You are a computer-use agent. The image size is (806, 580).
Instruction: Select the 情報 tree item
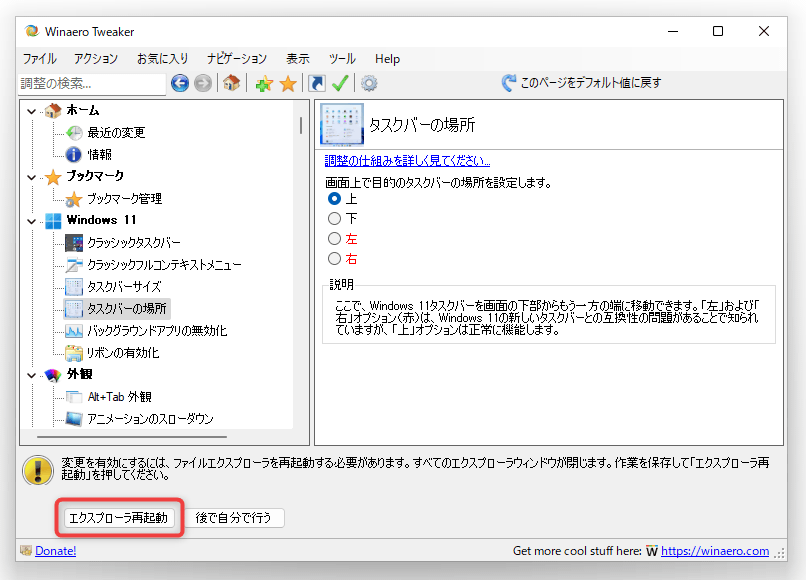(100, 154)
